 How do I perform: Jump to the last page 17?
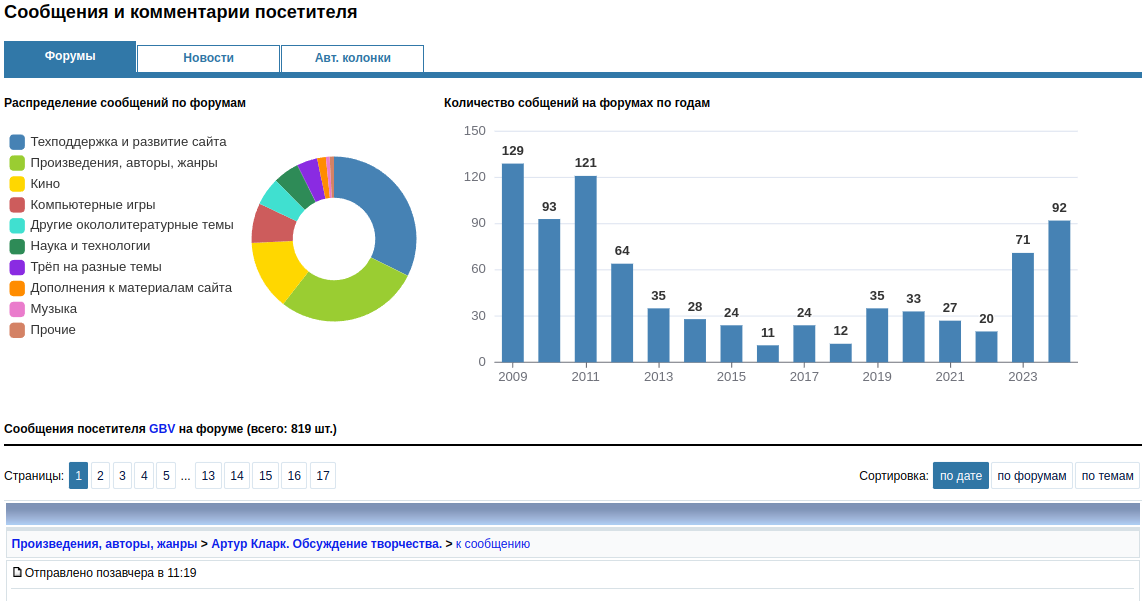click(x=322, y=476)
